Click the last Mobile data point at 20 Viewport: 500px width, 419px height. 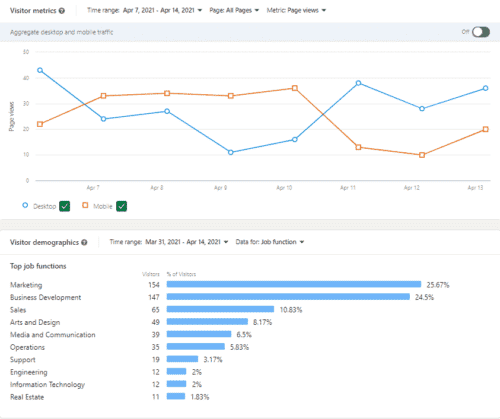click(486, 129)
